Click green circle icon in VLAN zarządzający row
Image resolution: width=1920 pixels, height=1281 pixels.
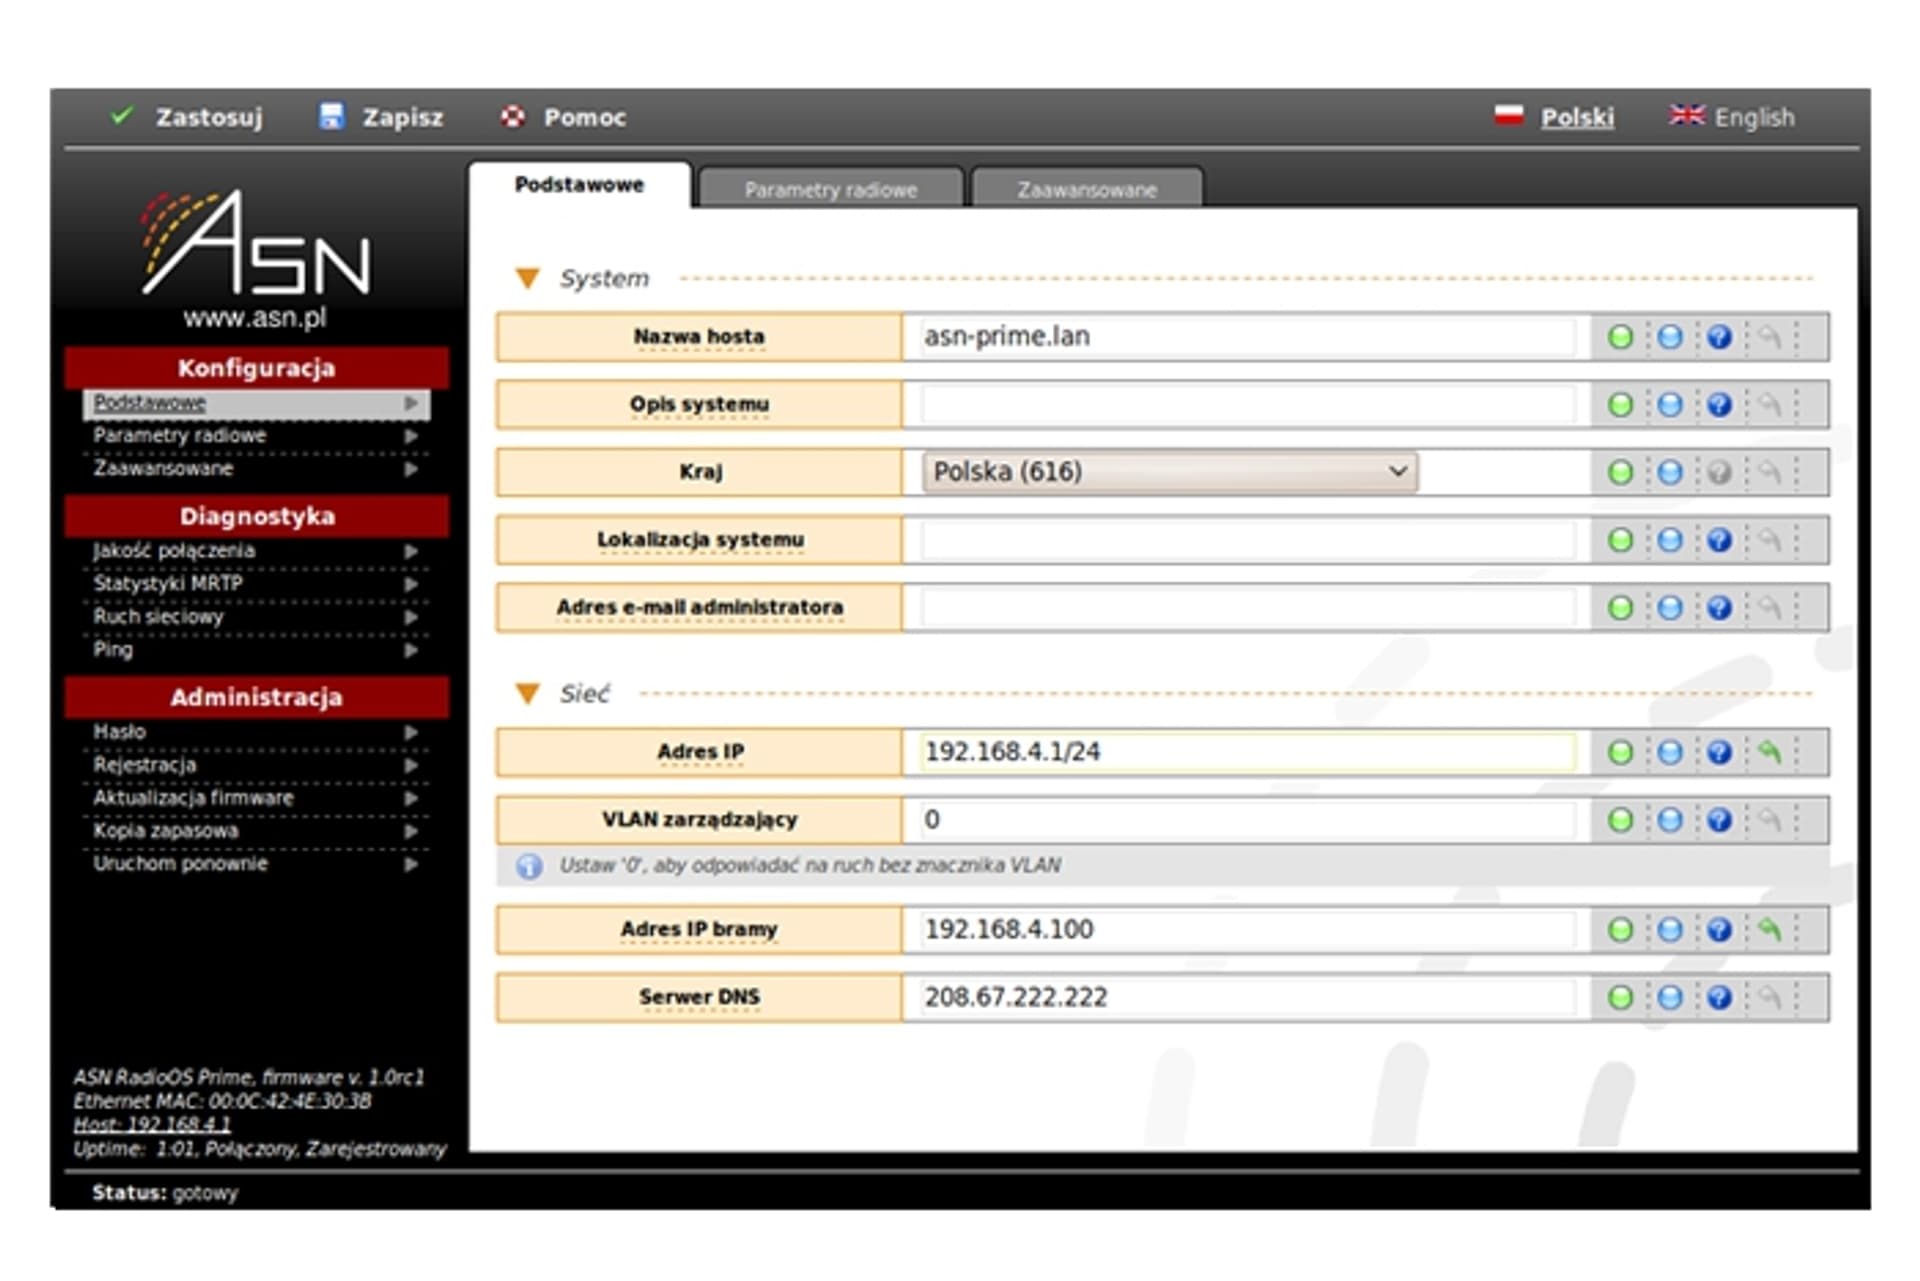tap(1620, 820)
